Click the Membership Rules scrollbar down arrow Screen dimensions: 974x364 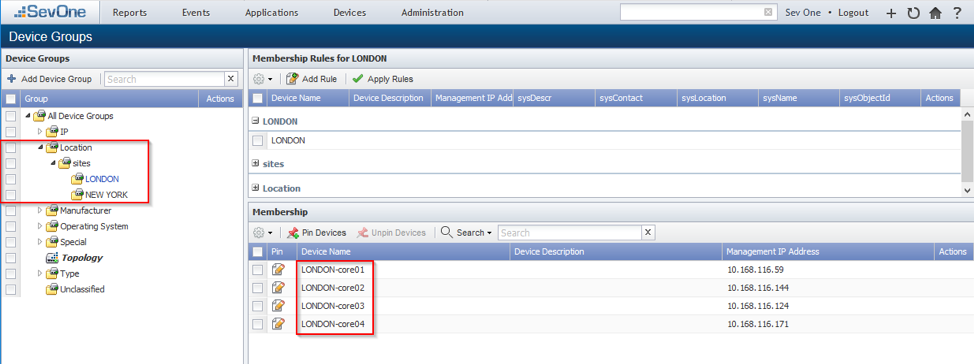point(968,191)
